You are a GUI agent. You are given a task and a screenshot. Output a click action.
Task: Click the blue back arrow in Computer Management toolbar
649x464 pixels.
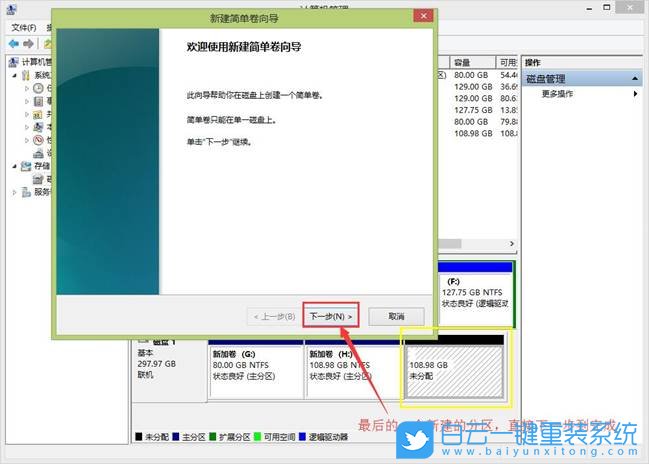pyautogui.click(x=14, y=43)
